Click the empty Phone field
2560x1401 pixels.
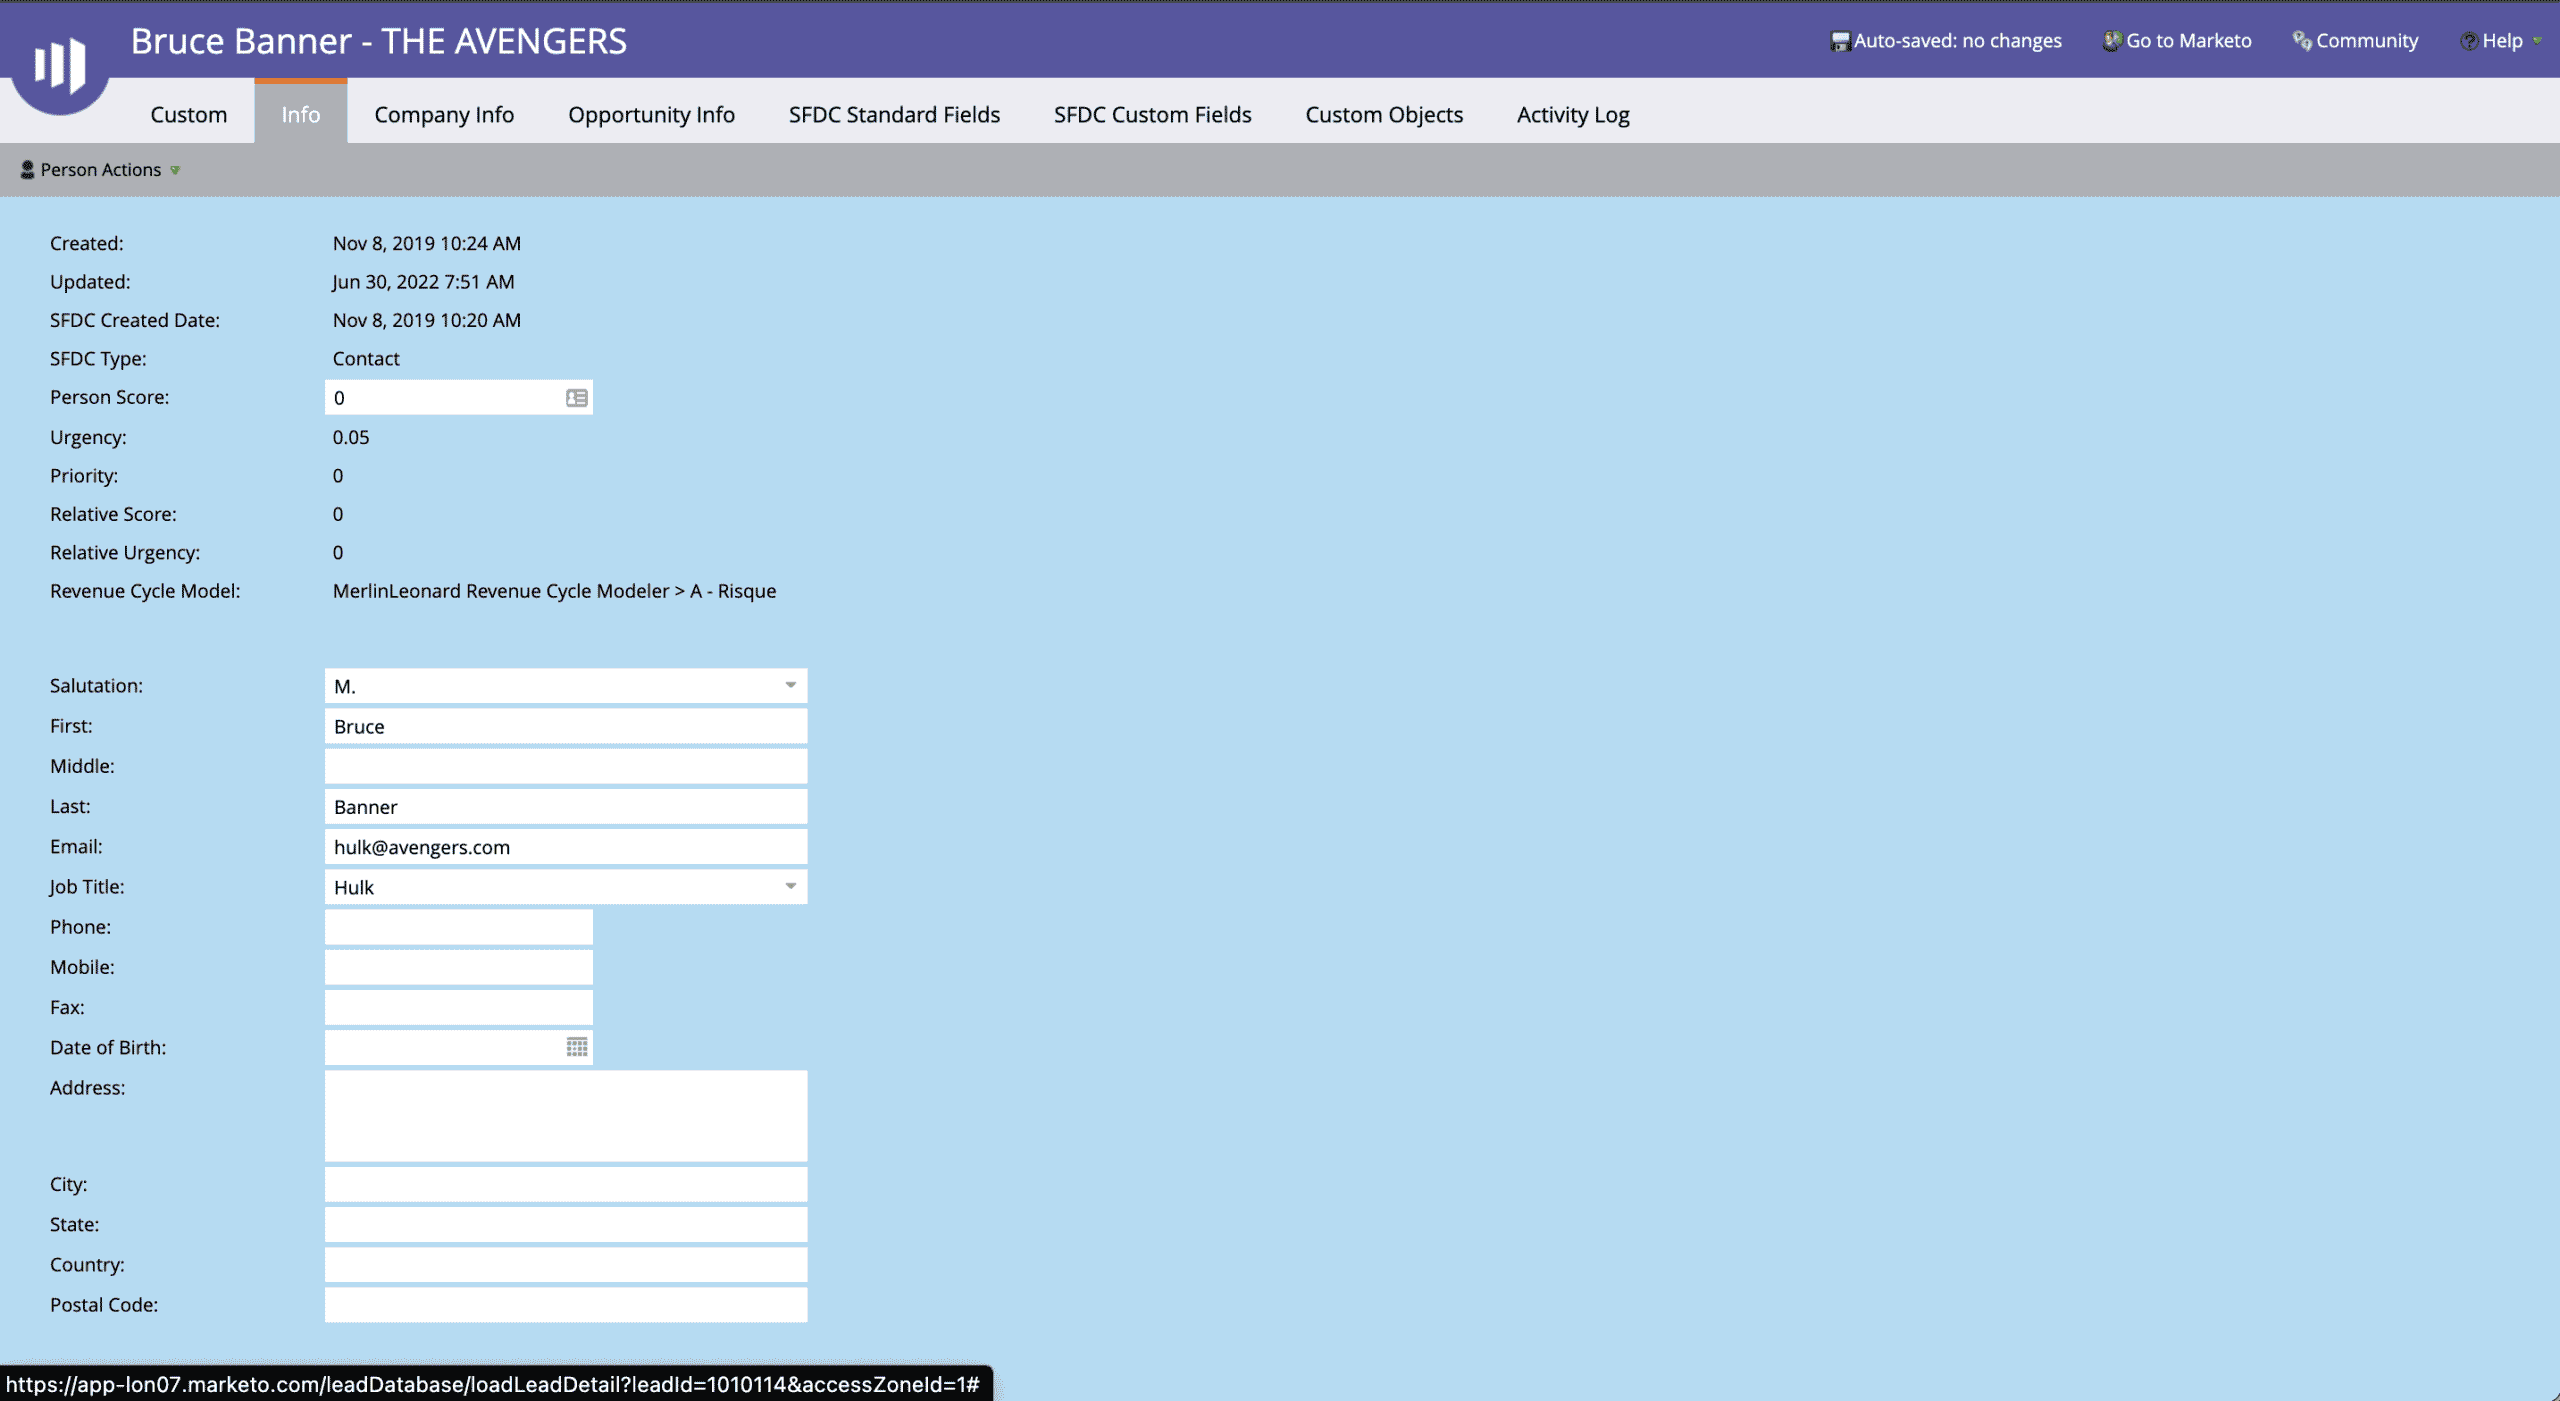459,926
